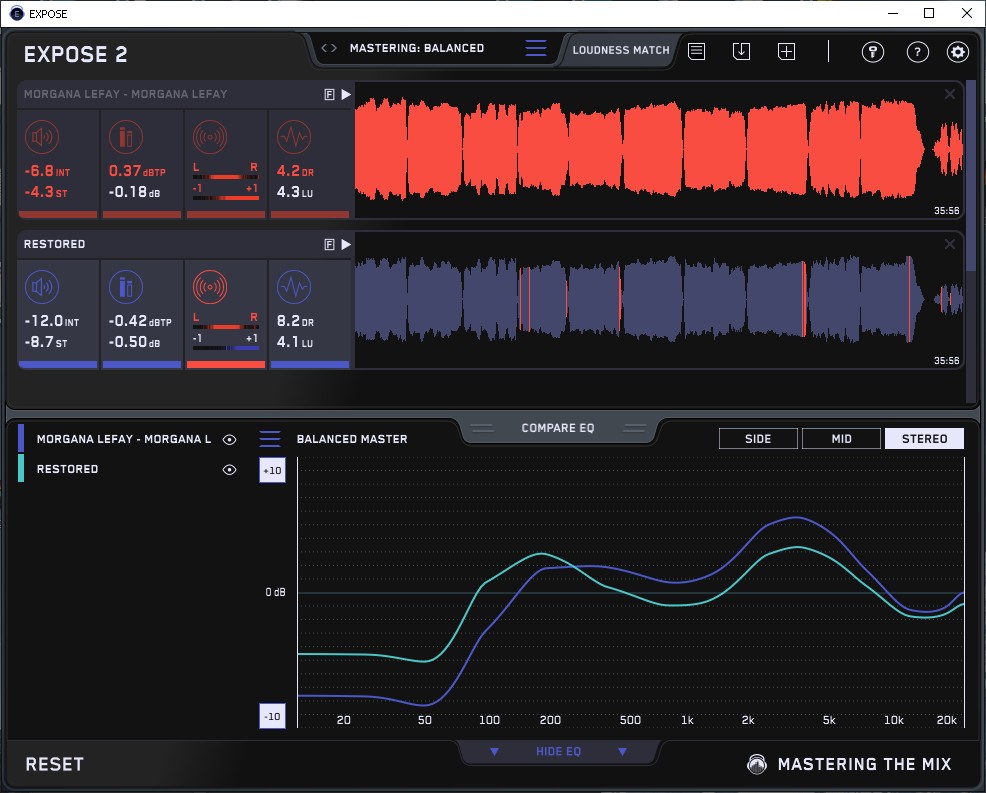This screenshot has height=793, width=986.
Task: Click the 4.2 DR dynamic range value
Action: 295,171
